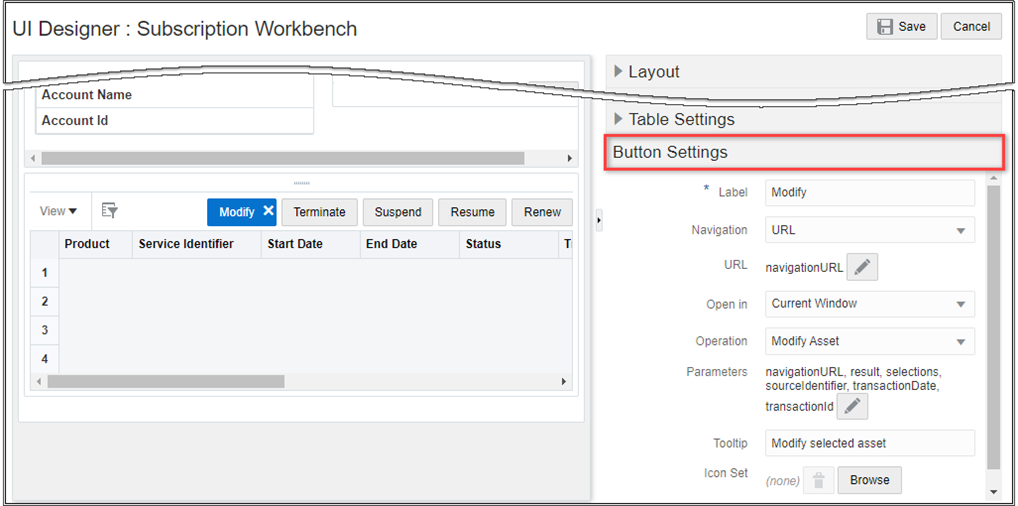Open the Operation dropdown showing Modify Asset
Viewport: 1018px width, 506px height.
[x=870, y=341]
